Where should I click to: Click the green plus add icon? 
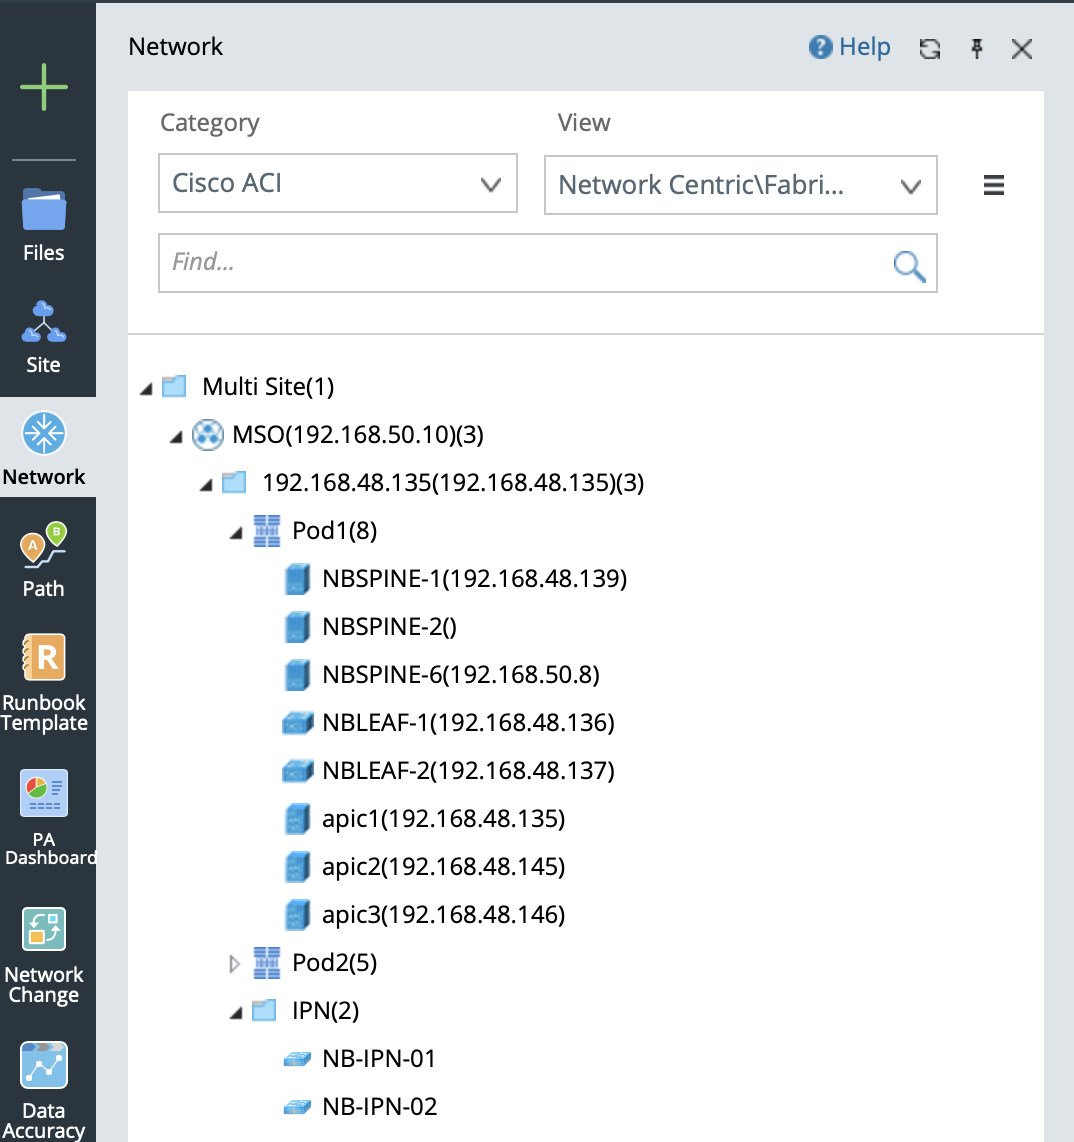[x=44, y=88]
